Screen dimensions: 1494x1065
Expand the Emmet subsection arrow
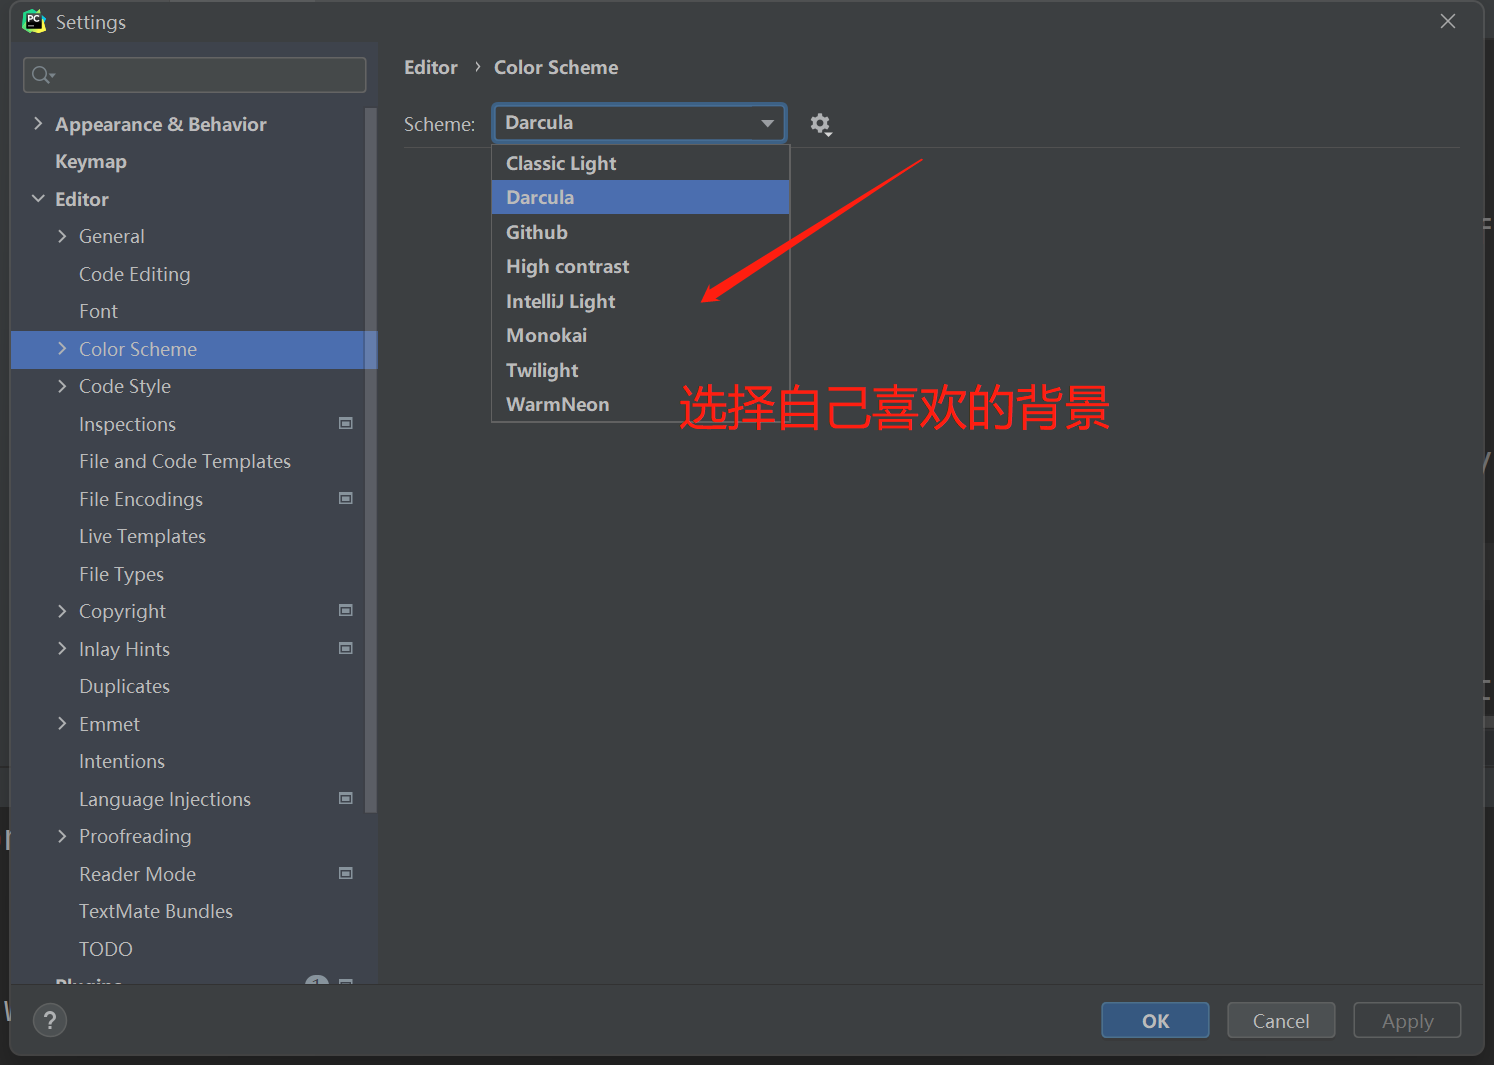tap(62, 724)
